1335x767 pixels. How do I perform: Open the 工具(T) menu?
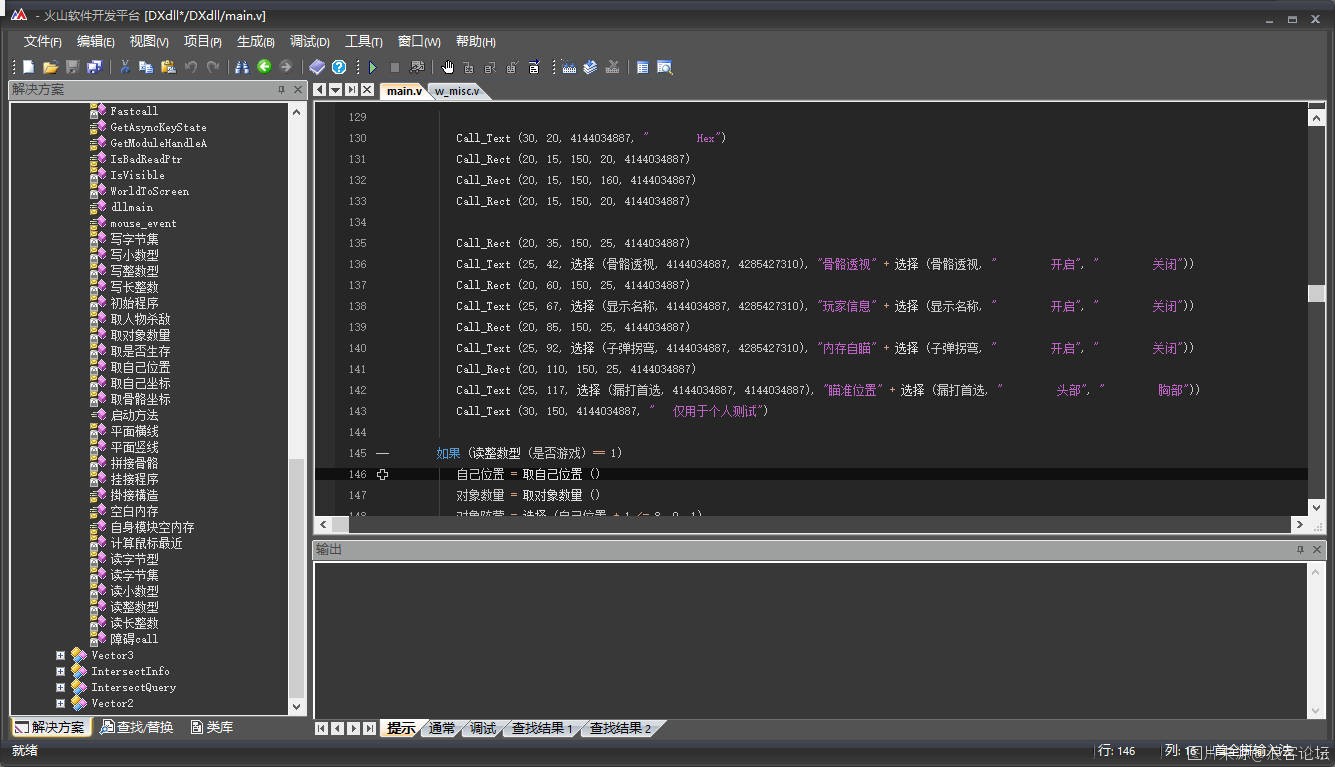pos(364,41)
